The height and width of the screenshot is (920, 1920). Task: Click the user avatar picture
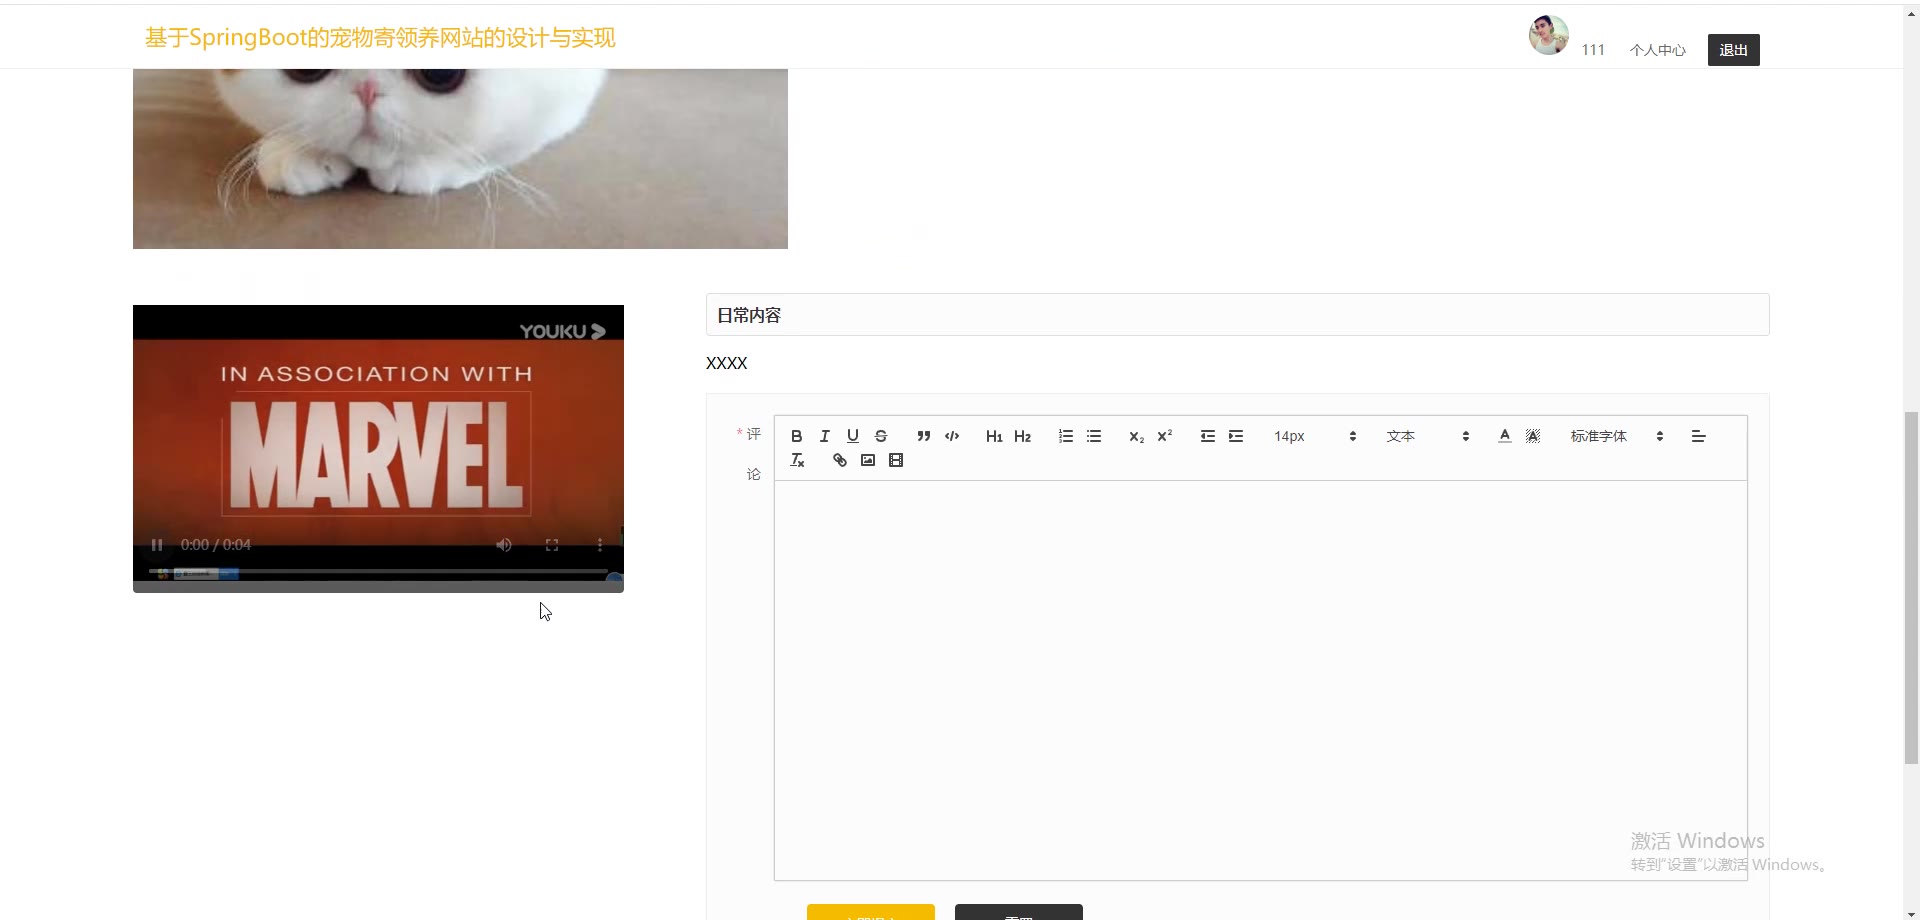(x=1548, y=35)
